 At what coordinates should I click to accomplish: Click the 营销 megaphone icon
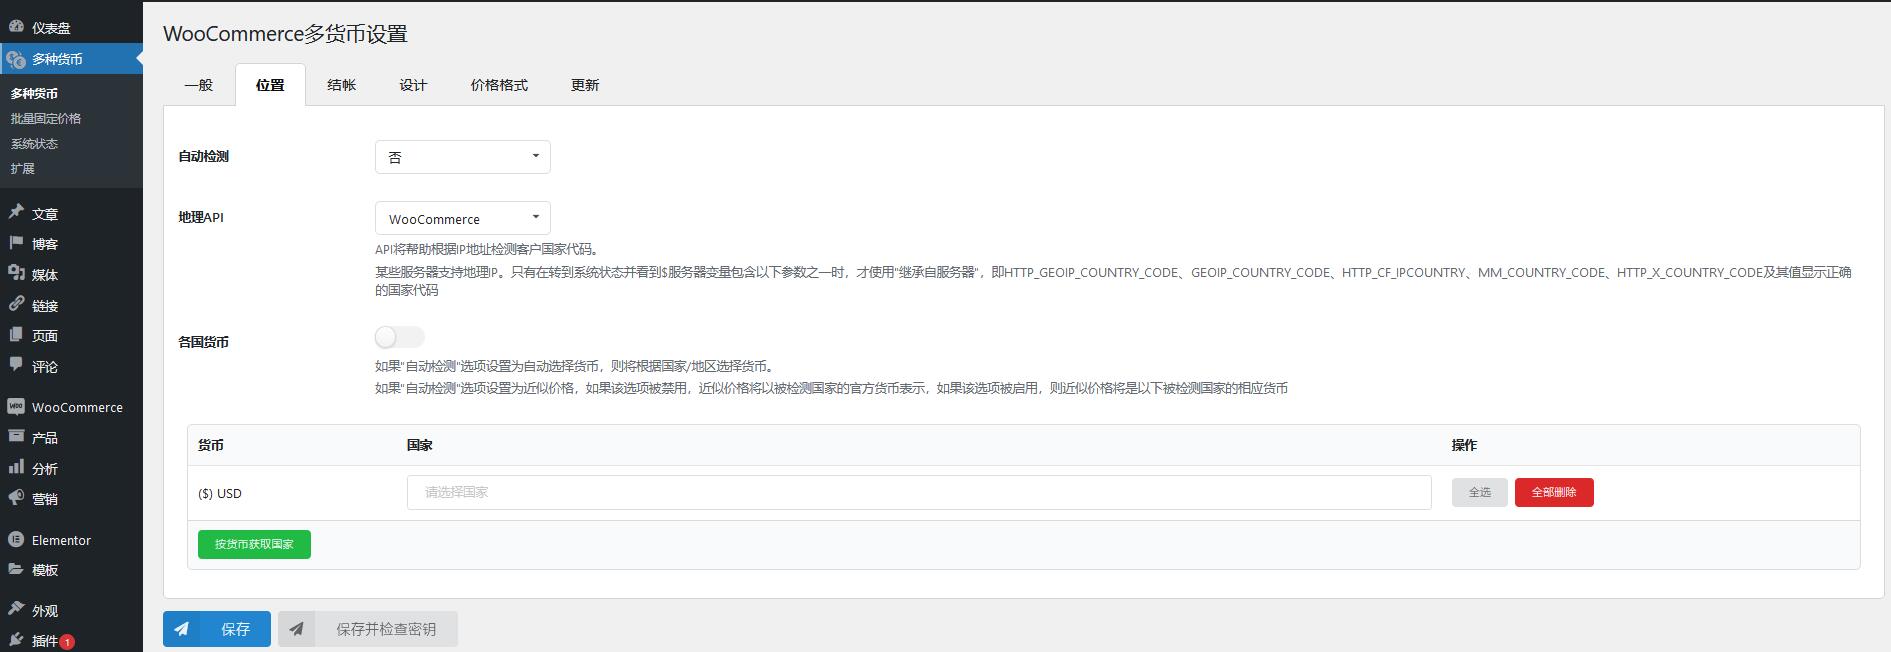coord(16,497)
